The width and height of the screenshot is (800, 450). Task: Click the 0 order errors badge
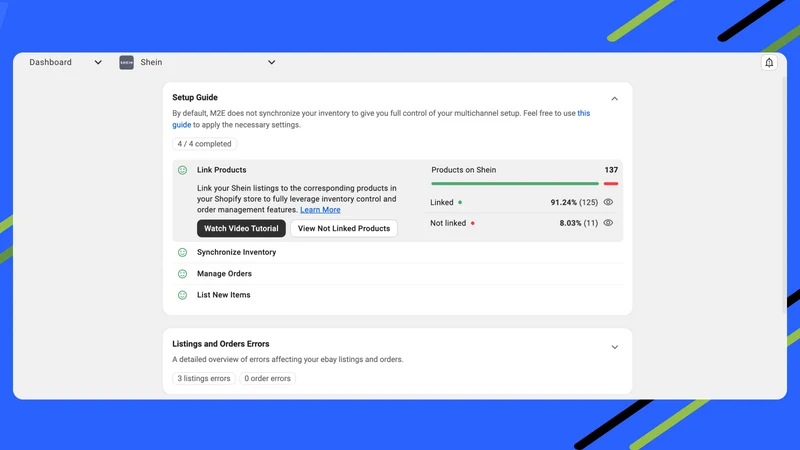267,379
